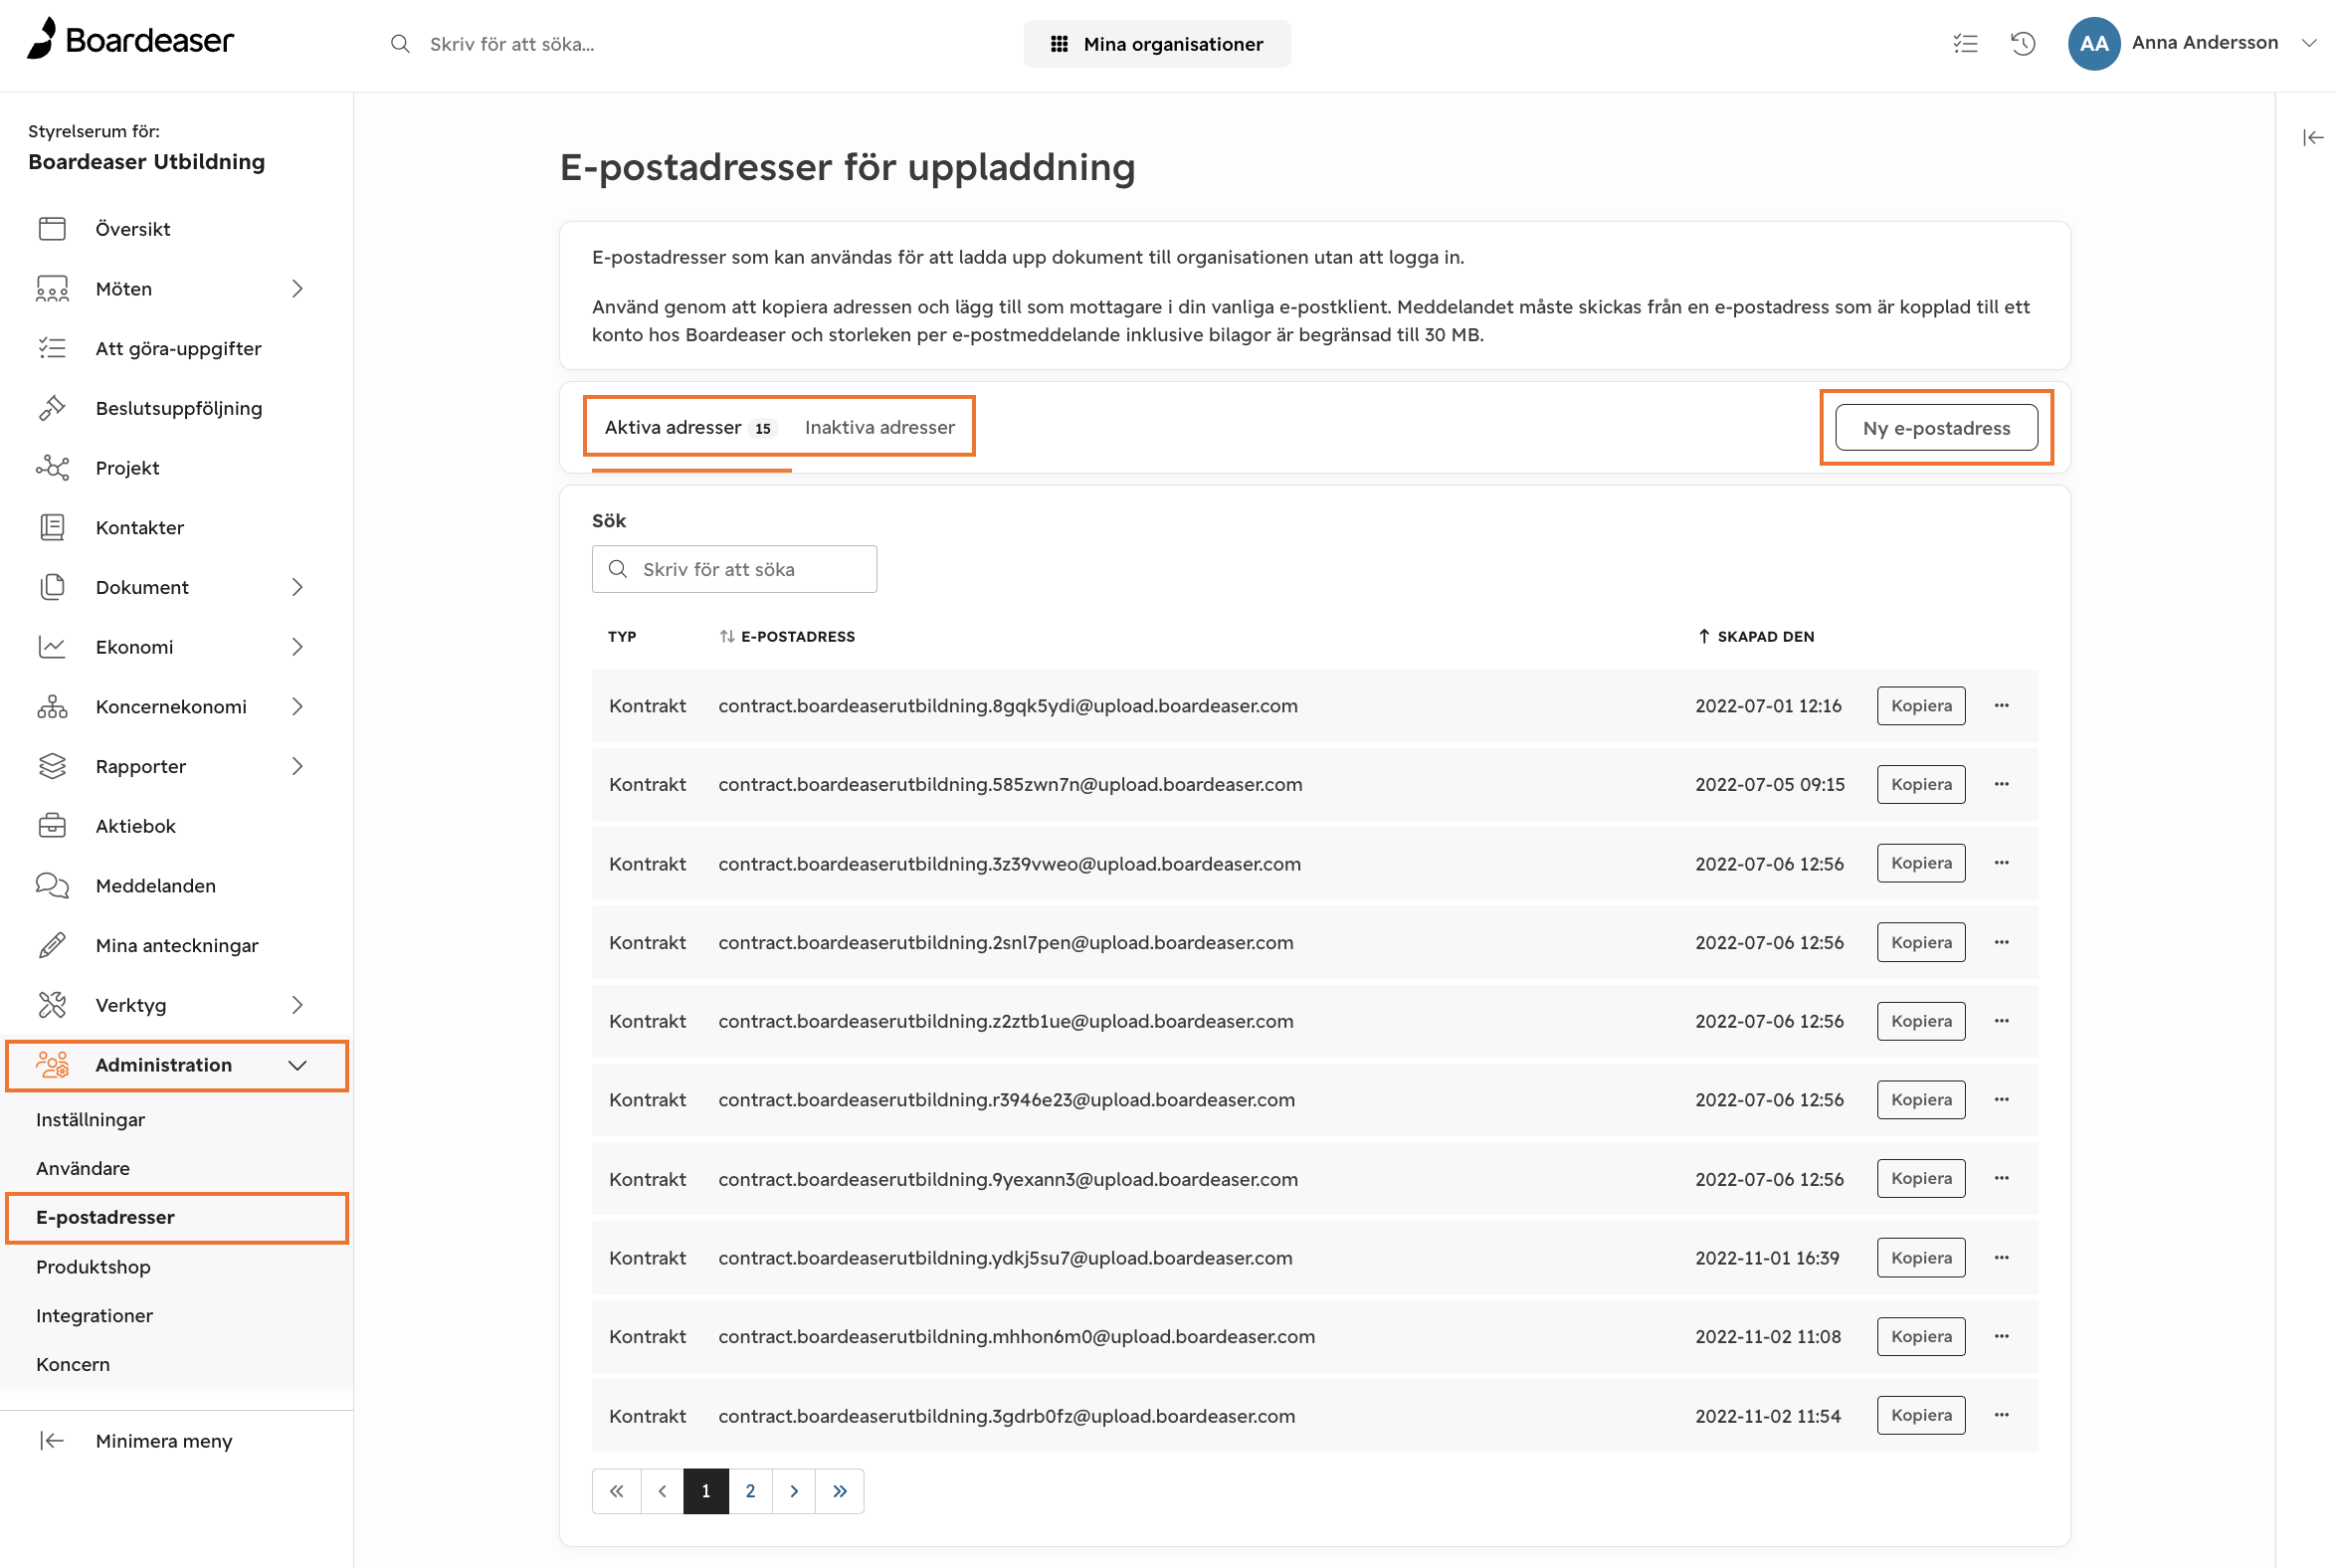The image size is (2336, 1568).
Task: Collapse the Administration submenu chevron
Action: [297, 1065]
